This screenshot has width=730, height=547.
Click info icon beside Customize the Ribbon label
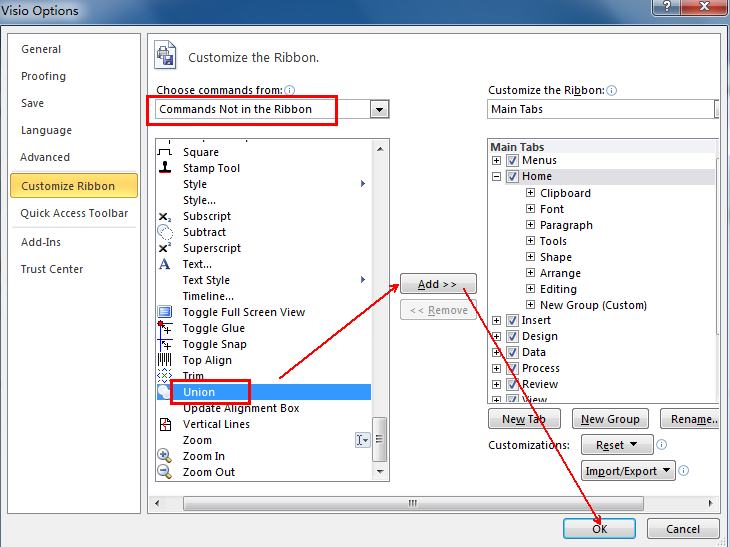tap(612, 90)
